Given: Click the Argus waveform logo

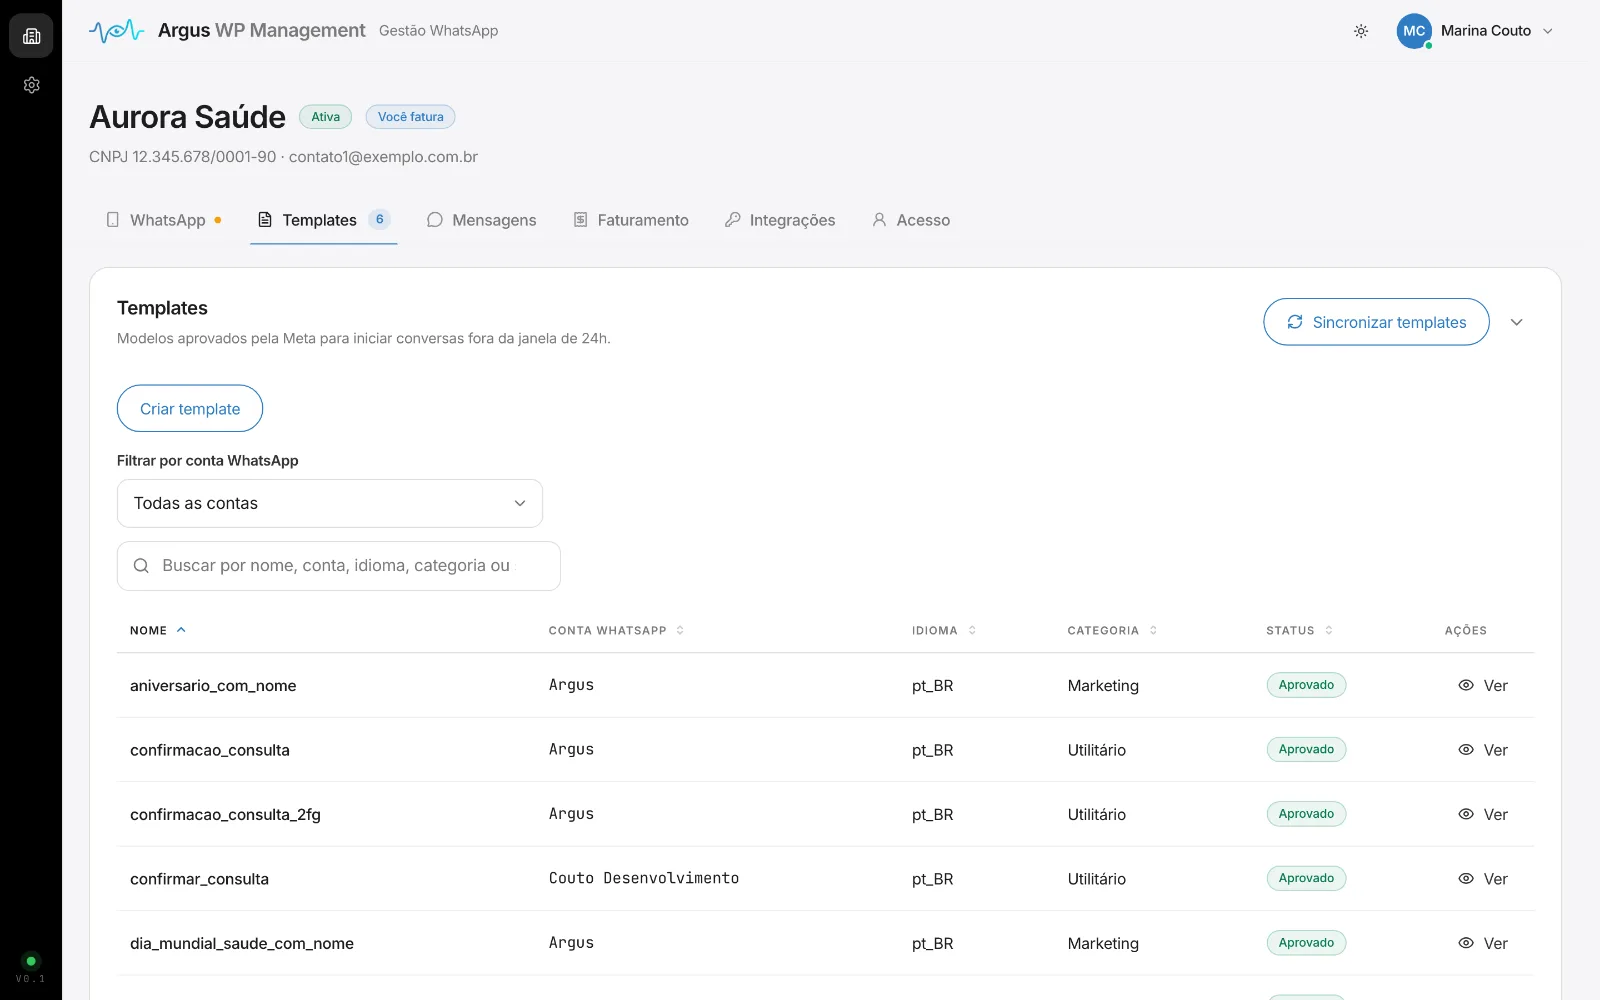Looking at the screenshot, I should (116, 31).
